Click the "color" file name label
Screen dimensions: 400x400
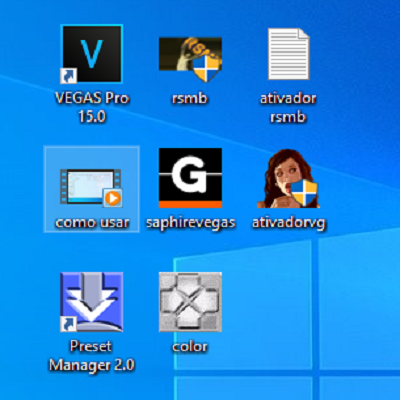pyautogui.click(x=190, y=346)
